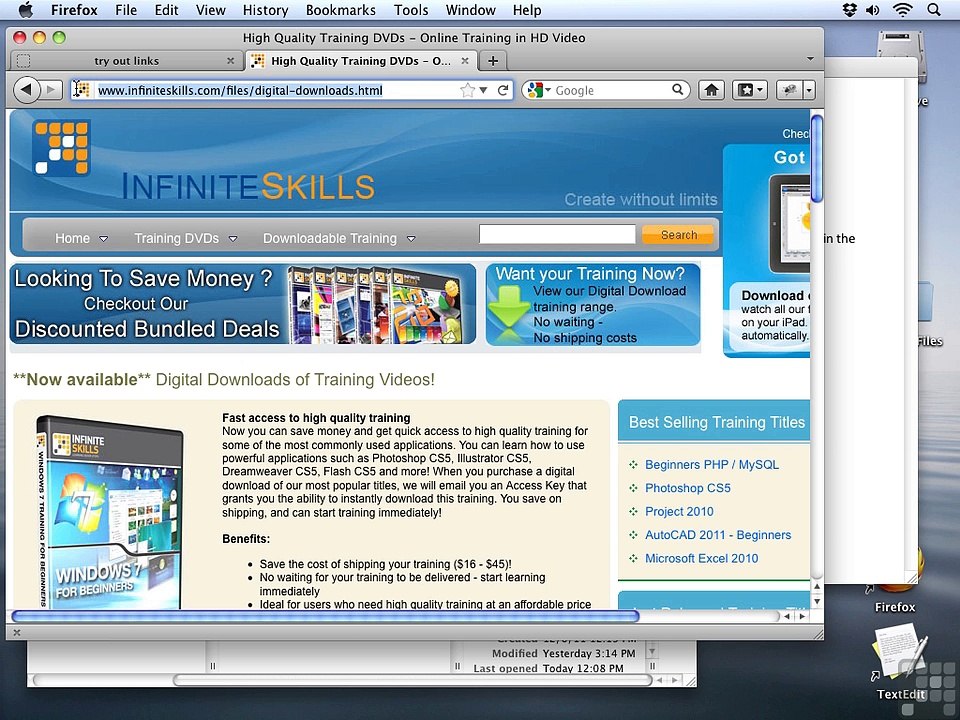This screenshot has width=960, height=720.
Task: Open the Wi-Fi status icon
Action: pos(902,10)
